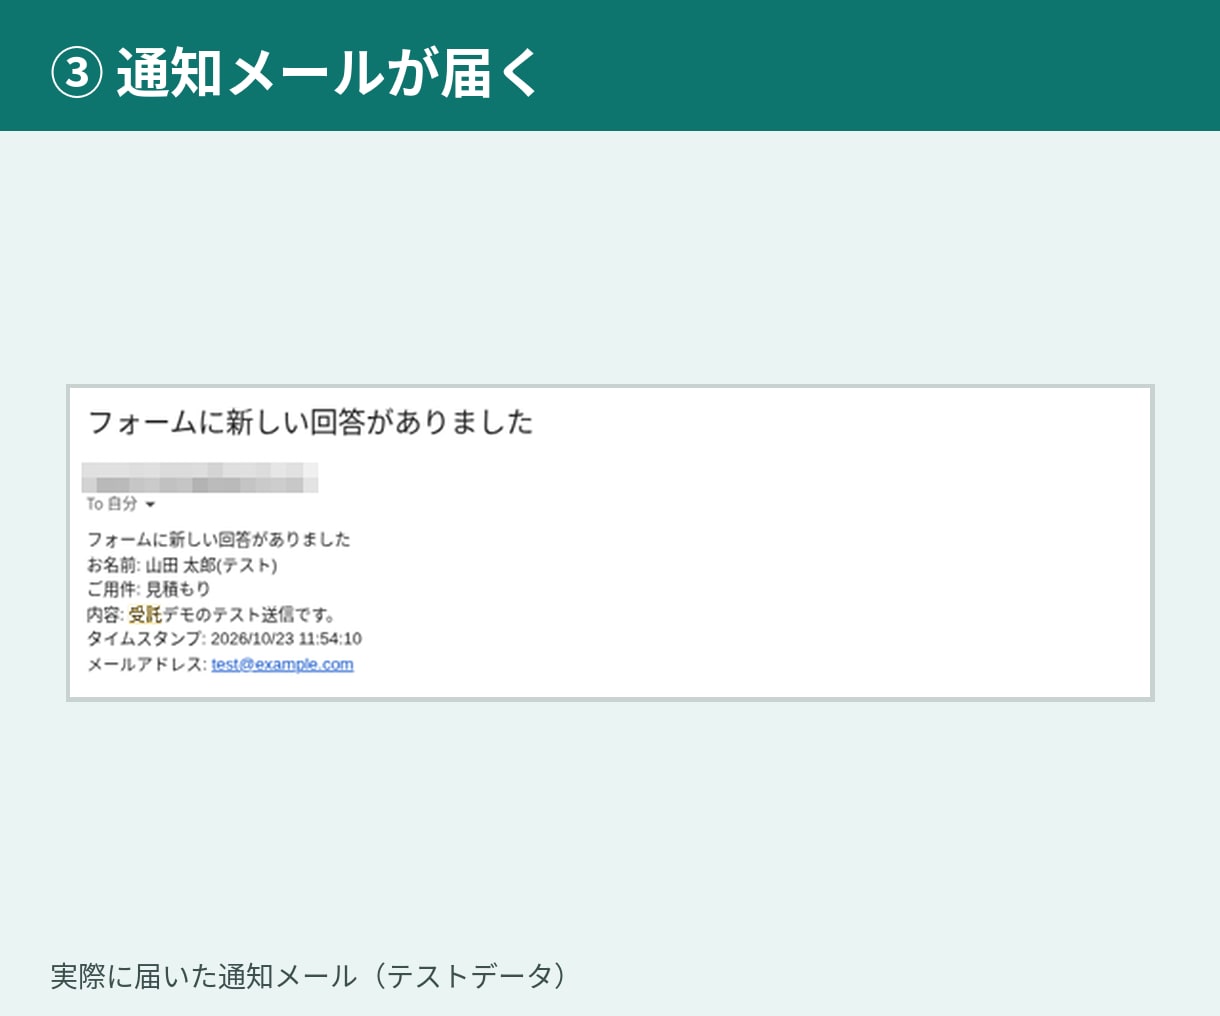The width and height of the screenshot is (1220, 1016).
Task: Select the timestamp 2026/10/23 11:54:10
Action: tap(286, 639)
